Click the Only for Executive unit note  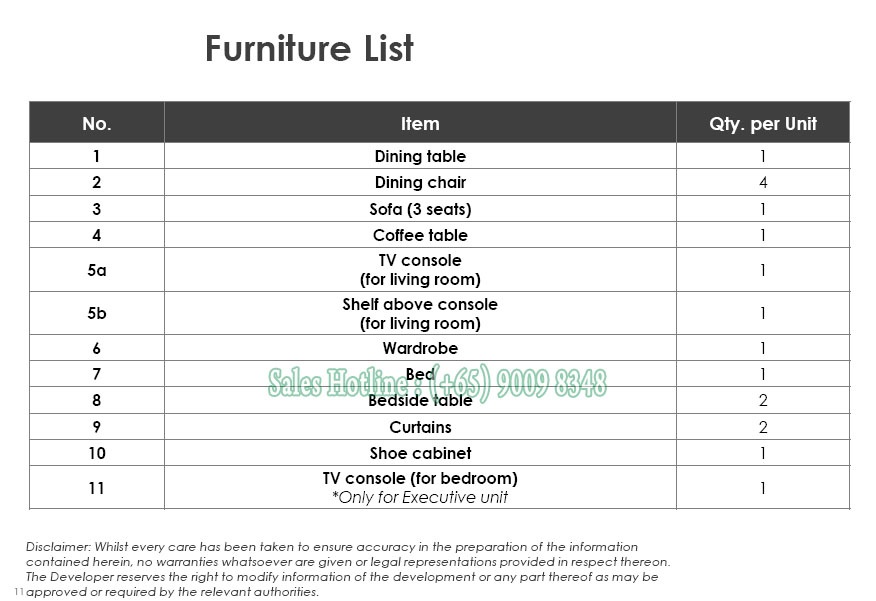point(420,497)
